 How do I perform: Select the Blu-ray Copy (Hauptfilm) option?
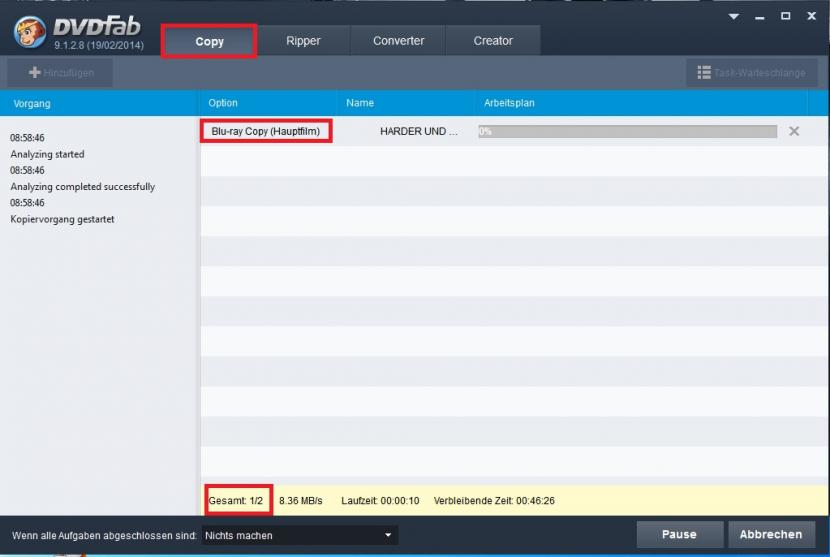pos(265,131)
